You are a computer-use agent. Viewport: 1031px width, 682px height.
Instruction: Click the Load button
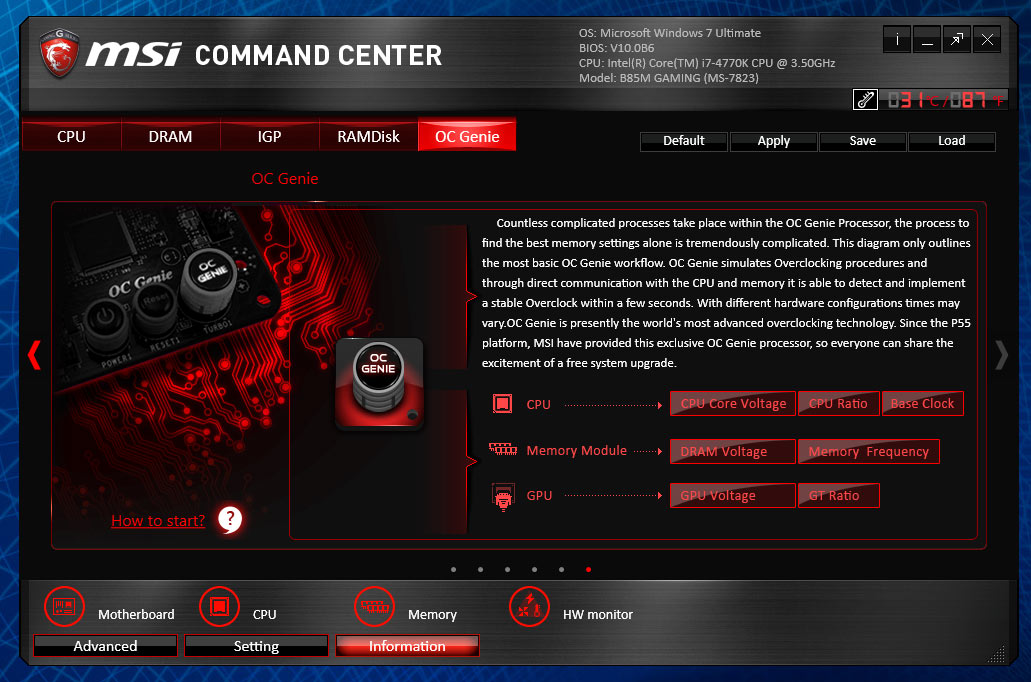click(x=951, y=141)
